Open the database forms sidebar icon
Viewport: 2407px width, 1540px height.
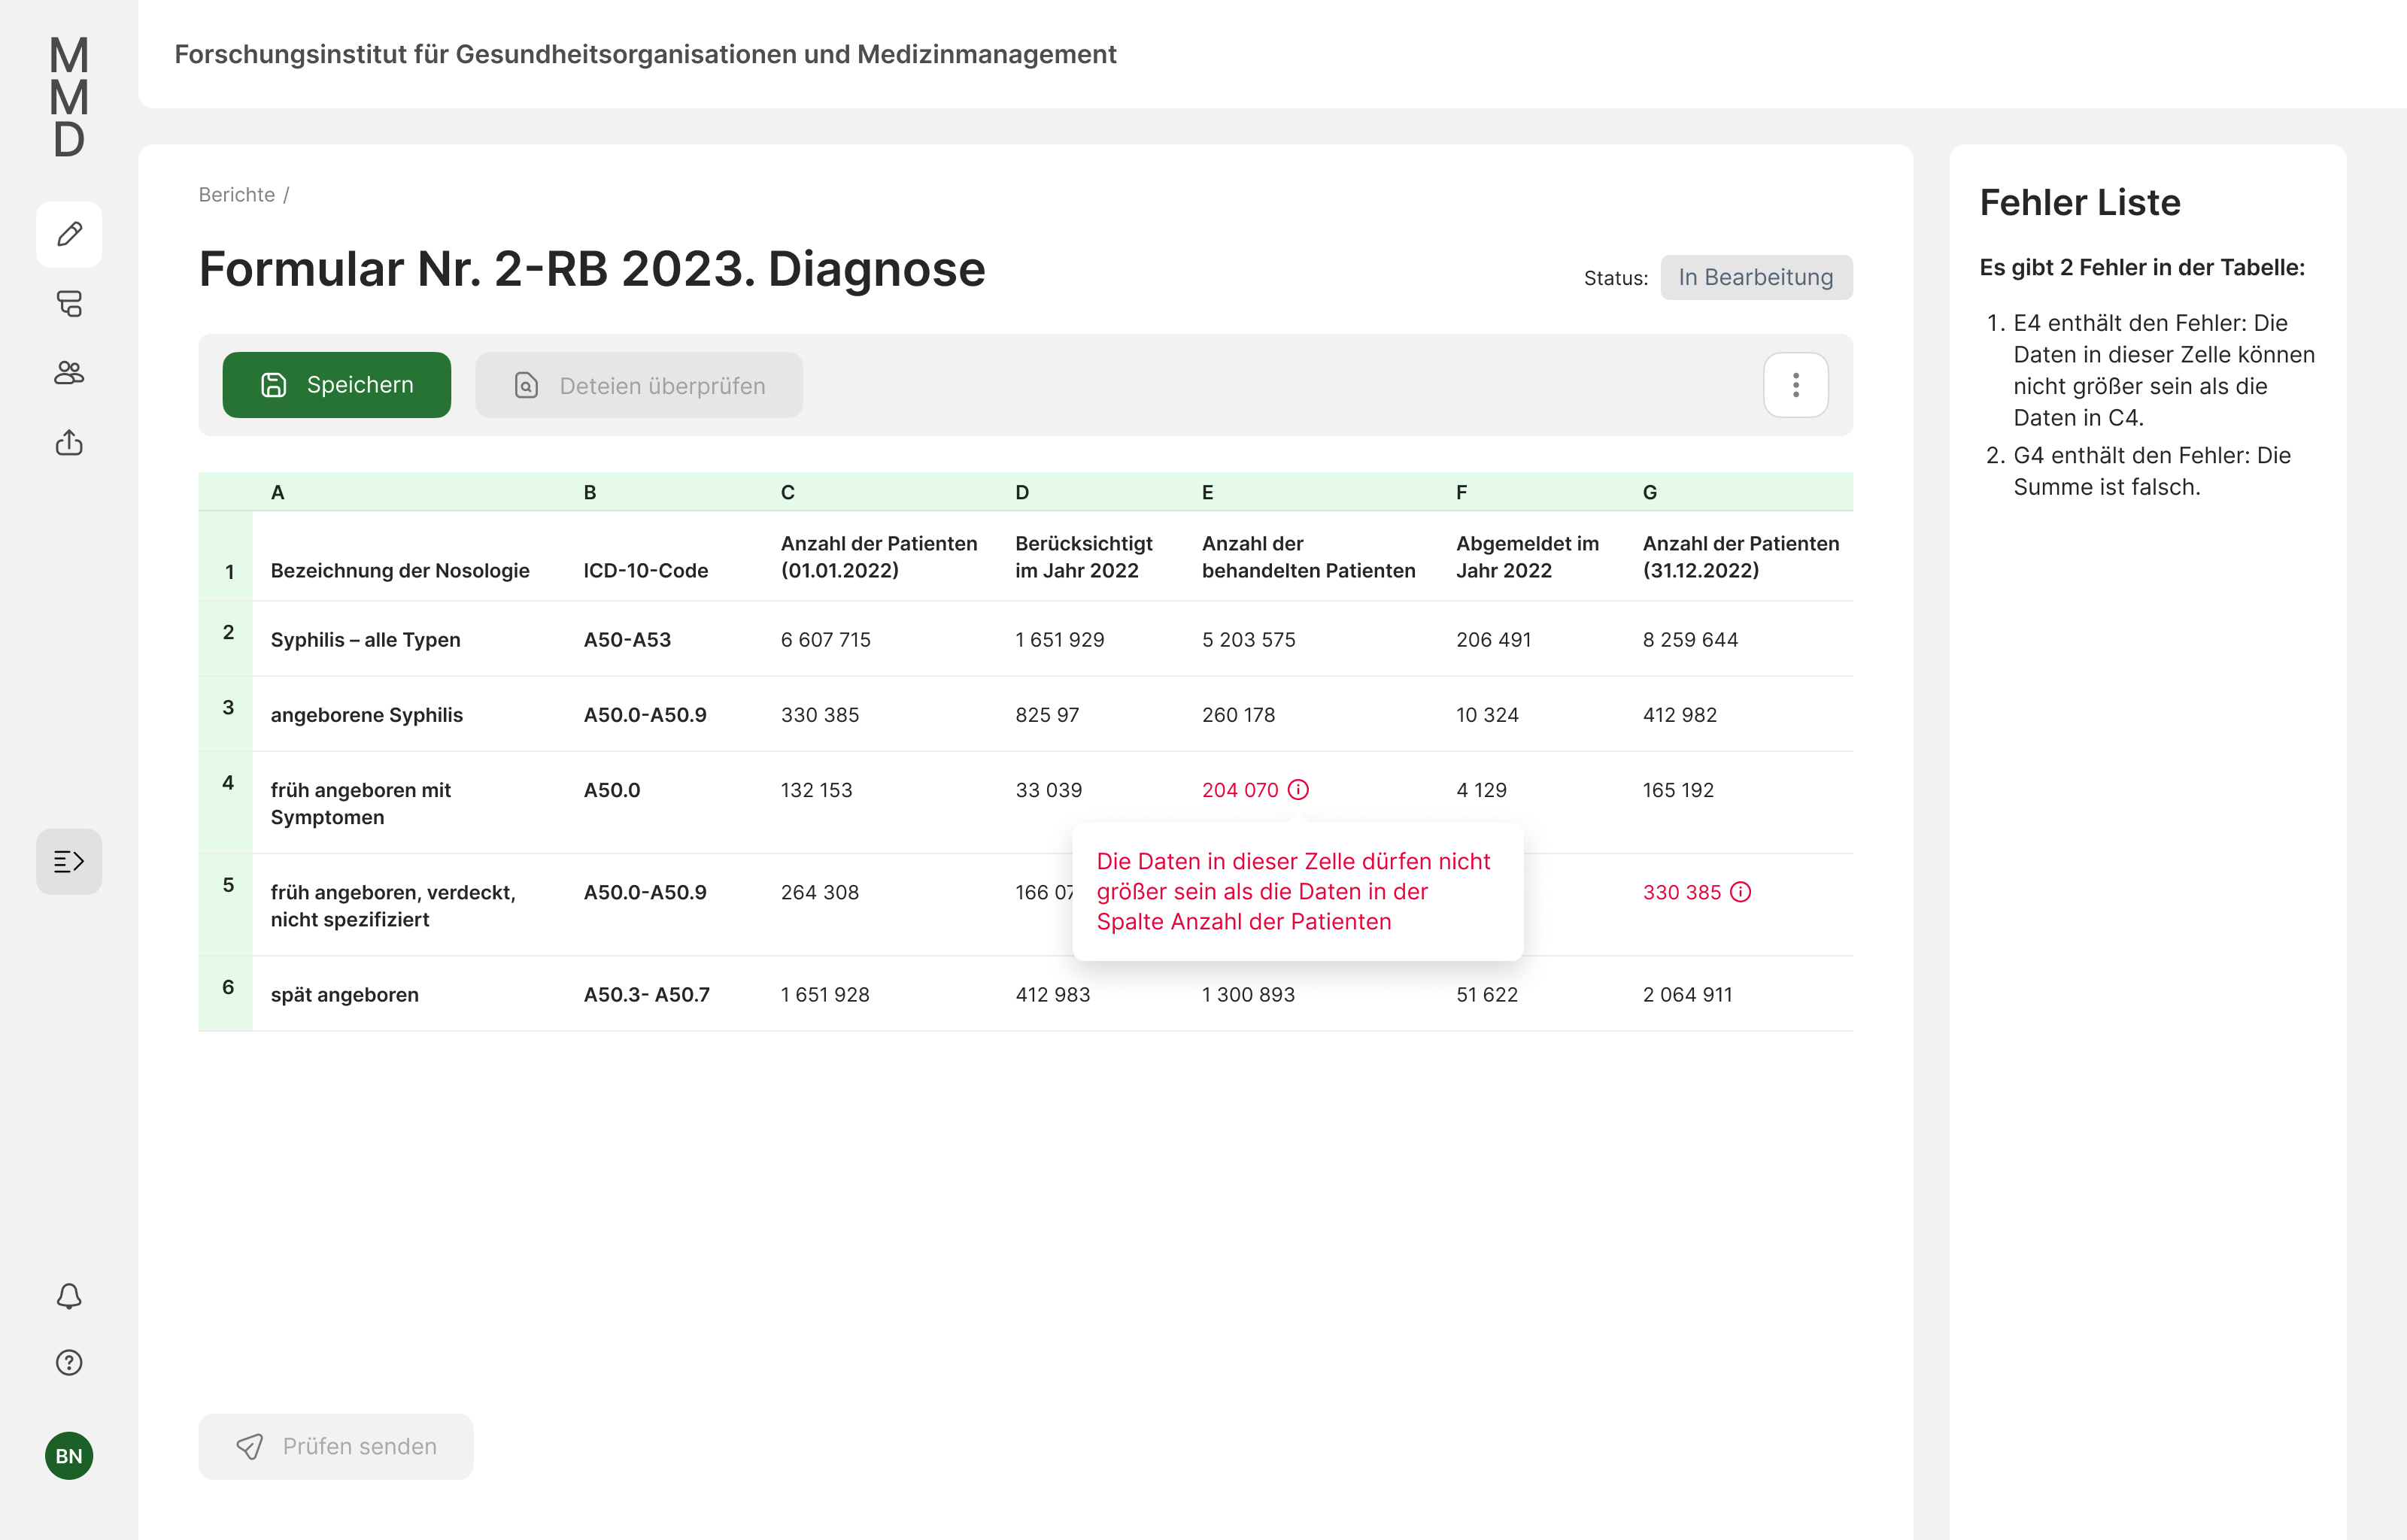(69, 304)
